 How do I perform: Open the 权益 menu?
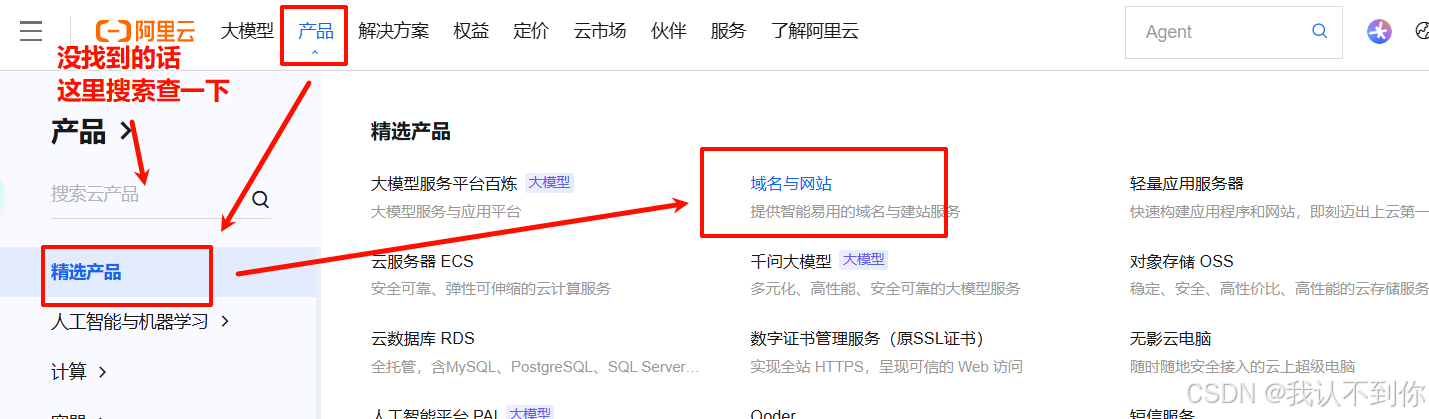471,30
